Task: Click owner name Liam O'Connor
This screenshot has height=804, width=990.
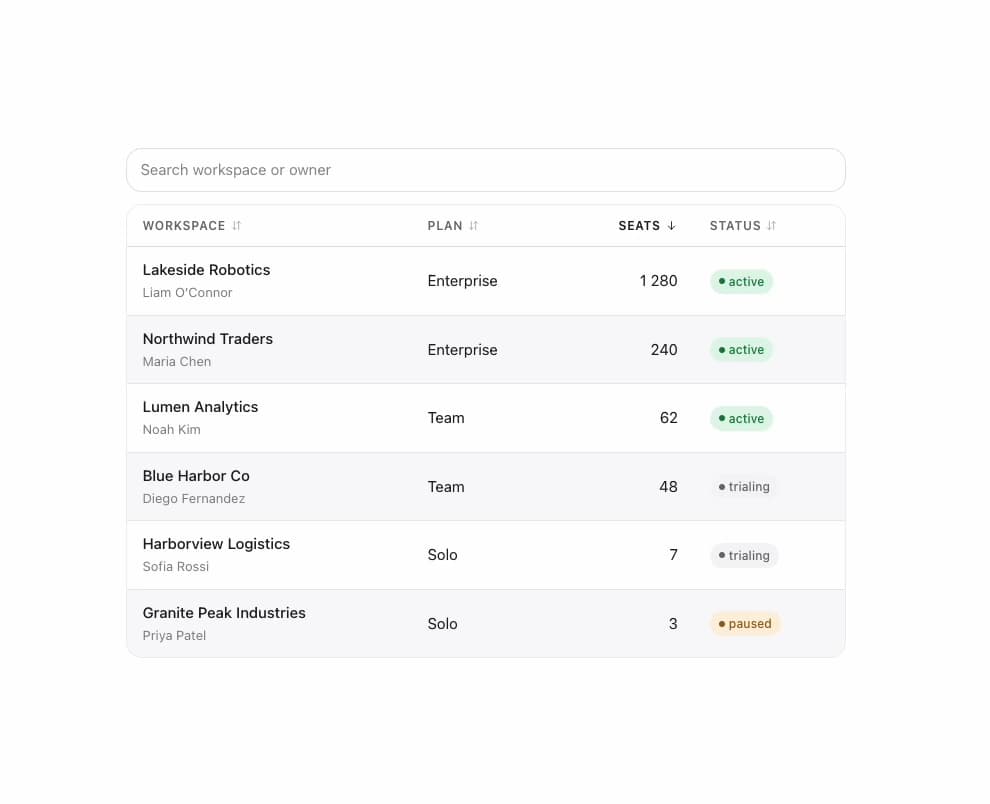Action: tap(188, 292)
